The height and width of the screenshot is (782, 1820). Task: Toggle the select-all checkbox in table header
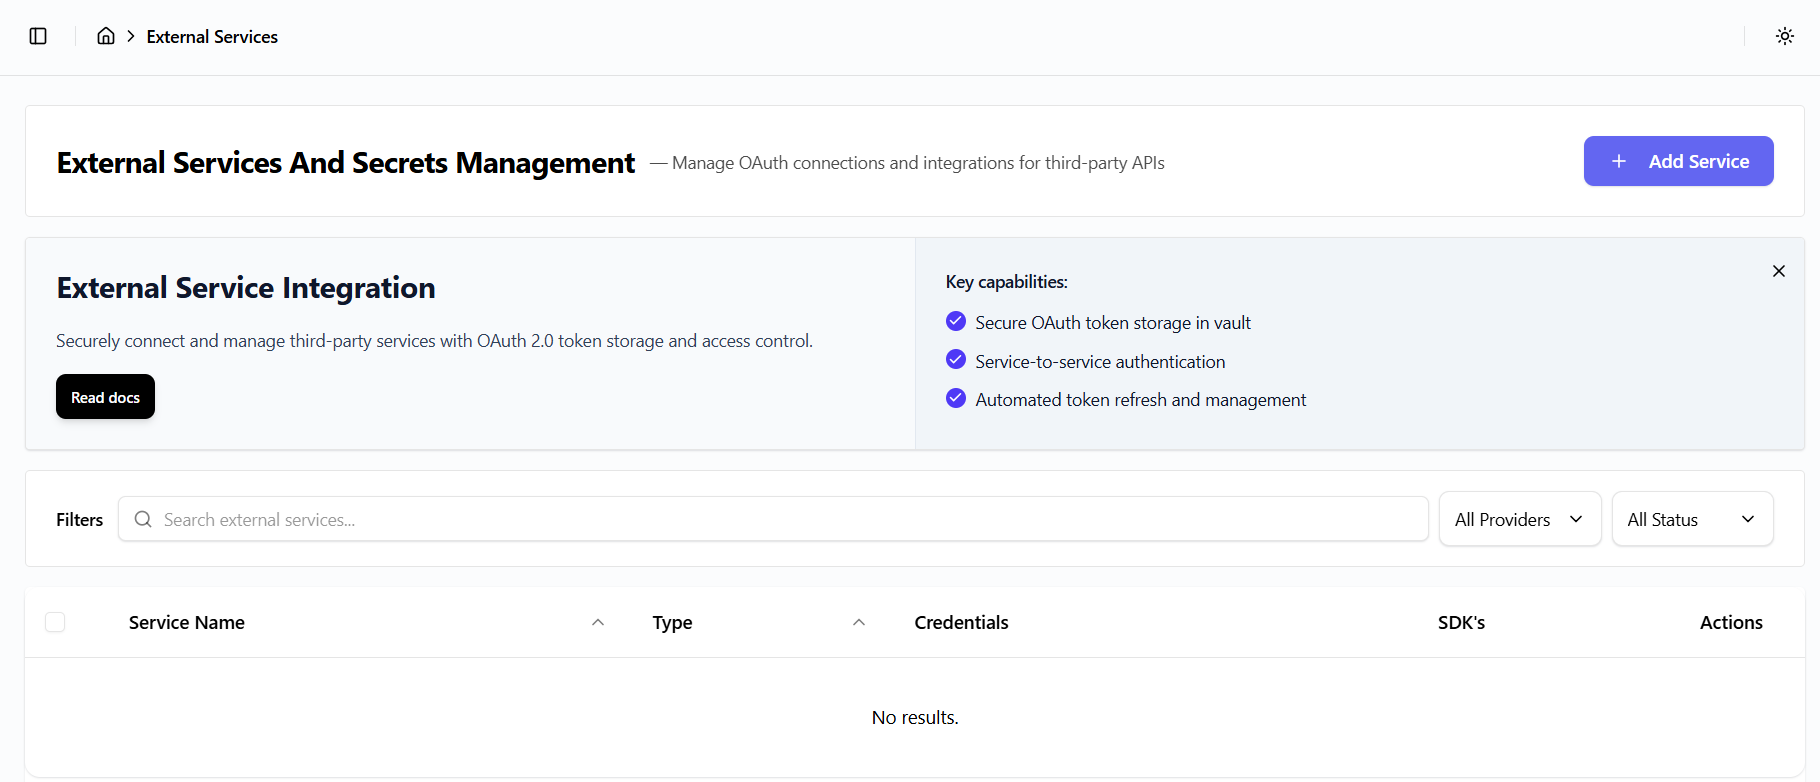tap(55, 622)
